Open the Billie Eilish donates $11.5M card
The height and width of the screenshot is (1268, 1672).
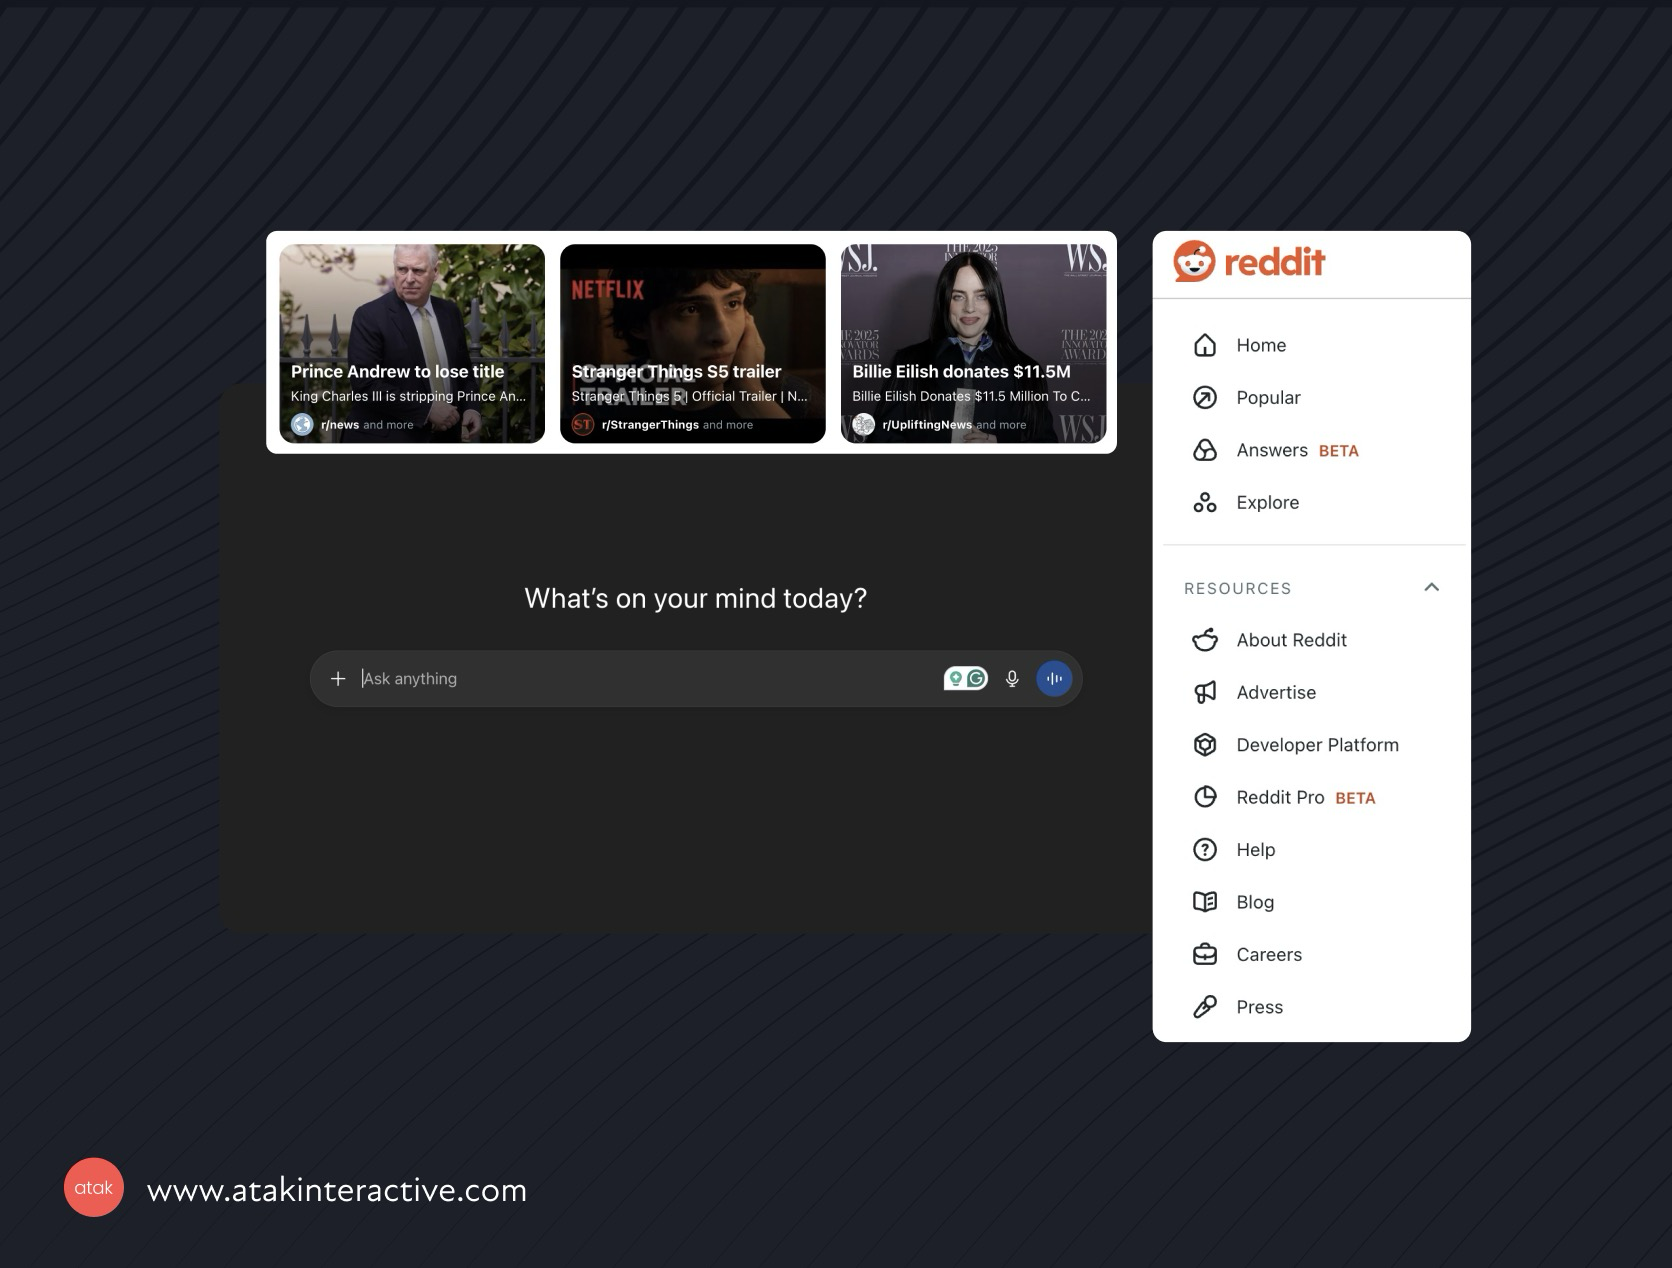pos(973,343)
